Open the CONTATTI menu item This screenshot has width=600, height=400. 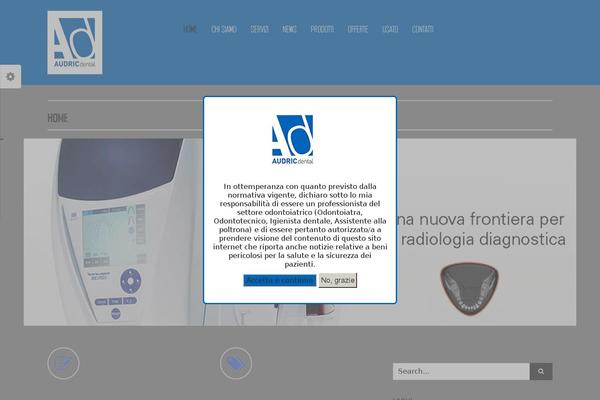(x=422, y=29)
